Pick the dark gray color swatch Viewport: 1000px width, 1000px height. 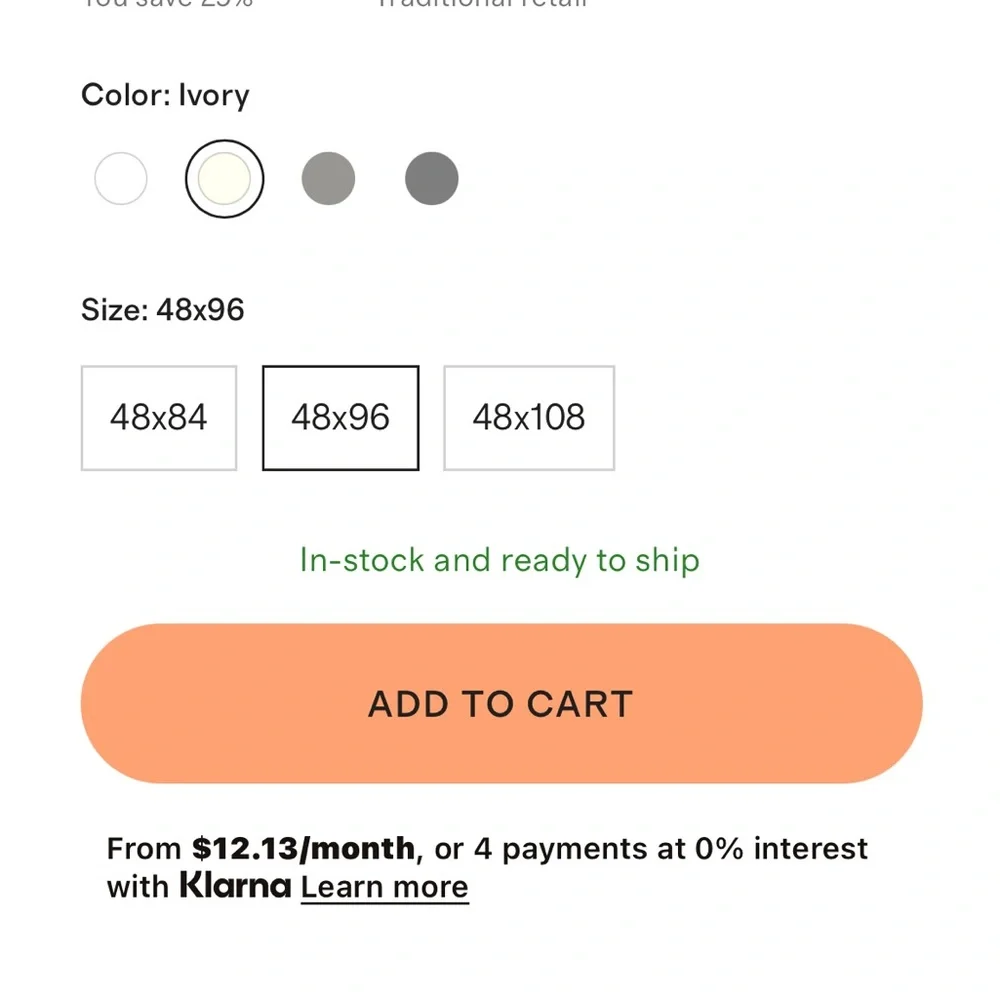[x=432, y=179]
